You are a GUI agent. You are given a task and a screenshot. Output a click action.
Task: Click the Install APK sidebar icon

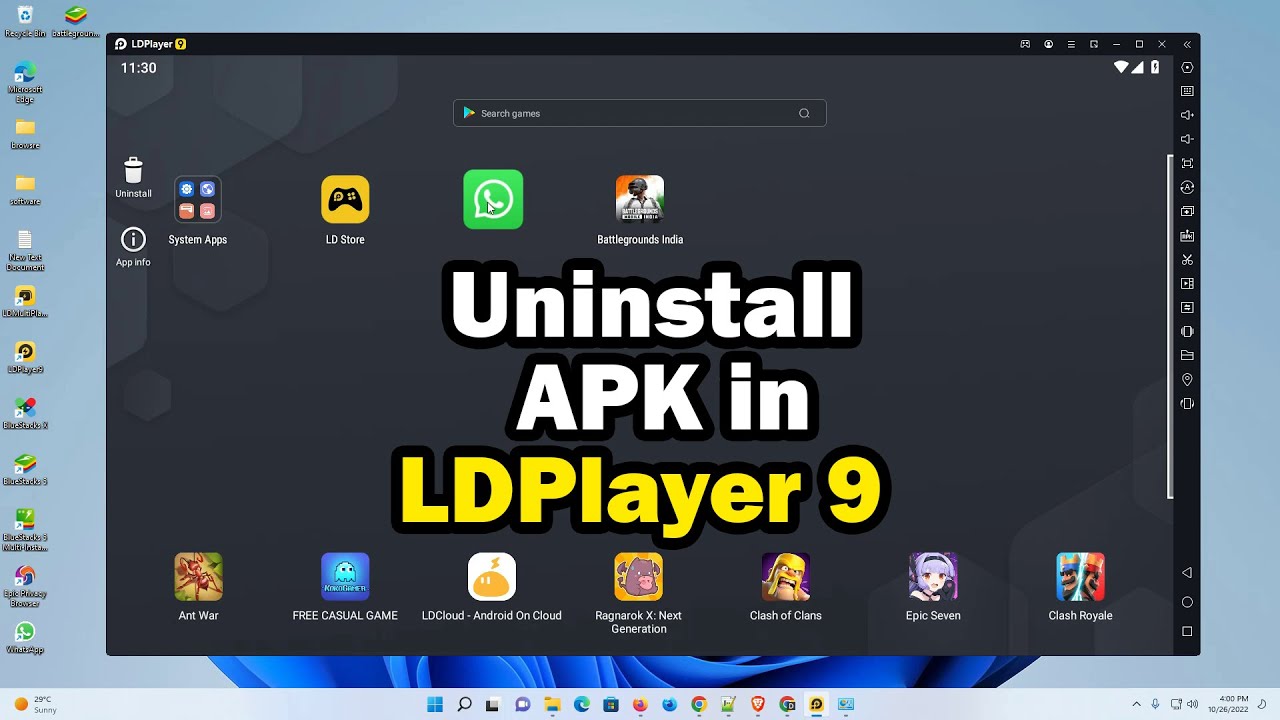(x=1187, y=235)
